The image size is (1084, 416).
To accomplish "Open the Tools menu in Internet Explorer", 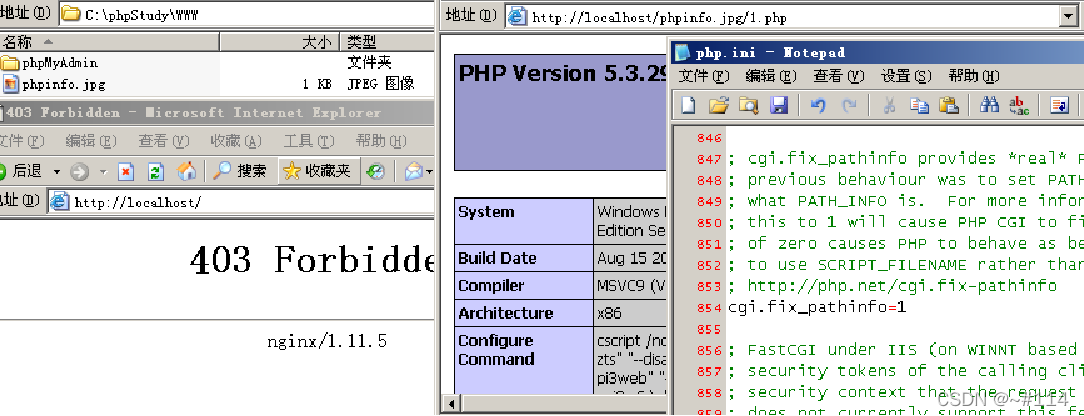I will [x=308, y=142].
